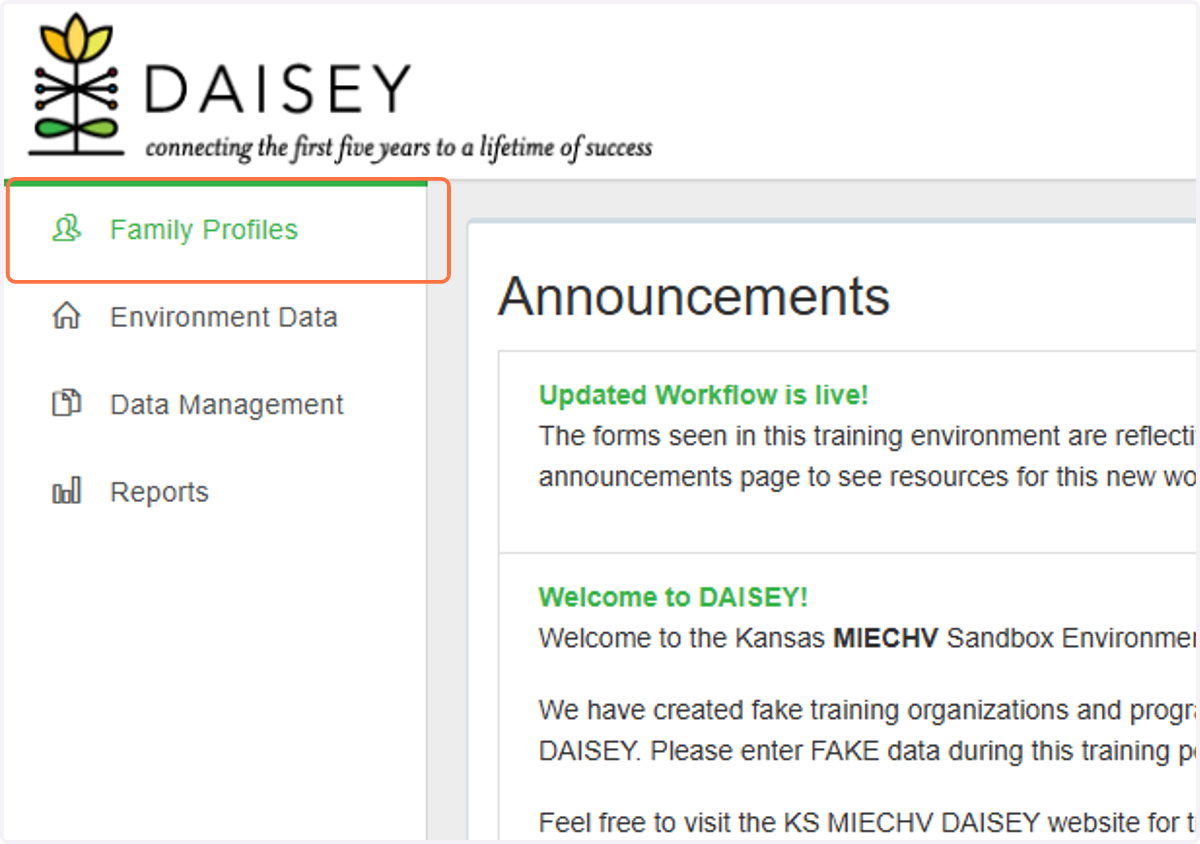Click the line 'DAISEY. Please enter FAKE data'

(868, 750)
